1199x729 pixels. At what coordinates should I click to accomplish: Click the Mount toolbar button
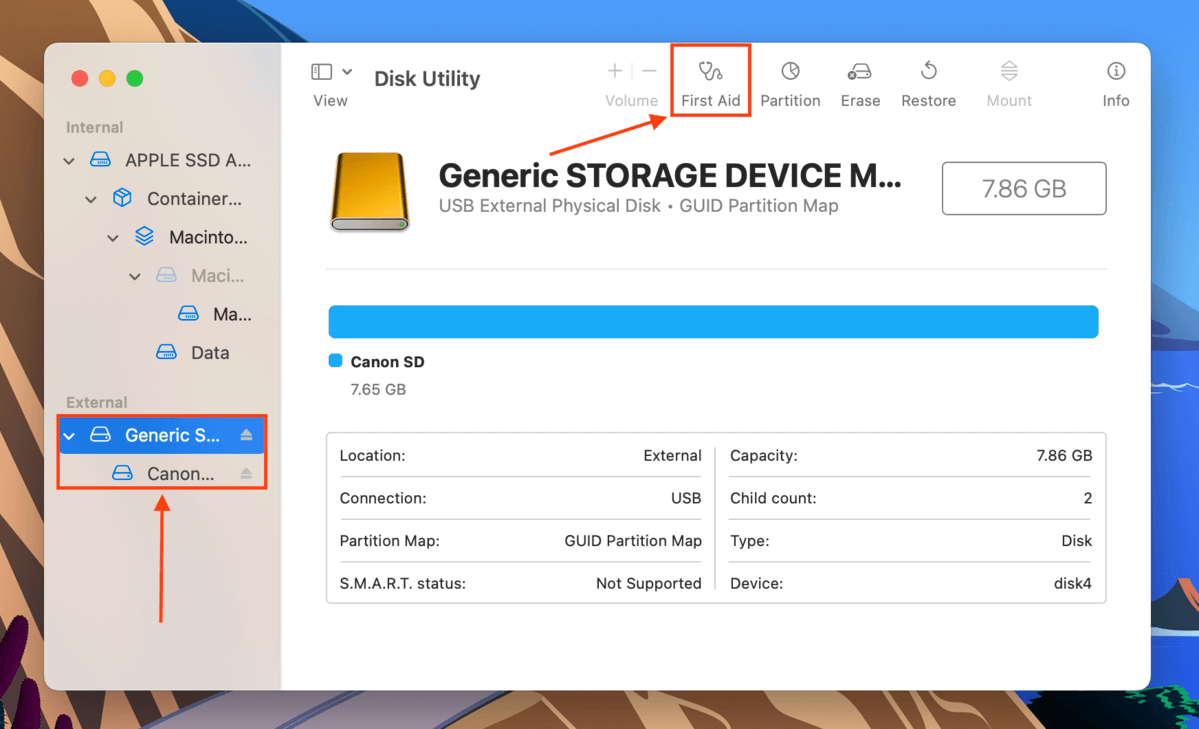click(1009, 84)
